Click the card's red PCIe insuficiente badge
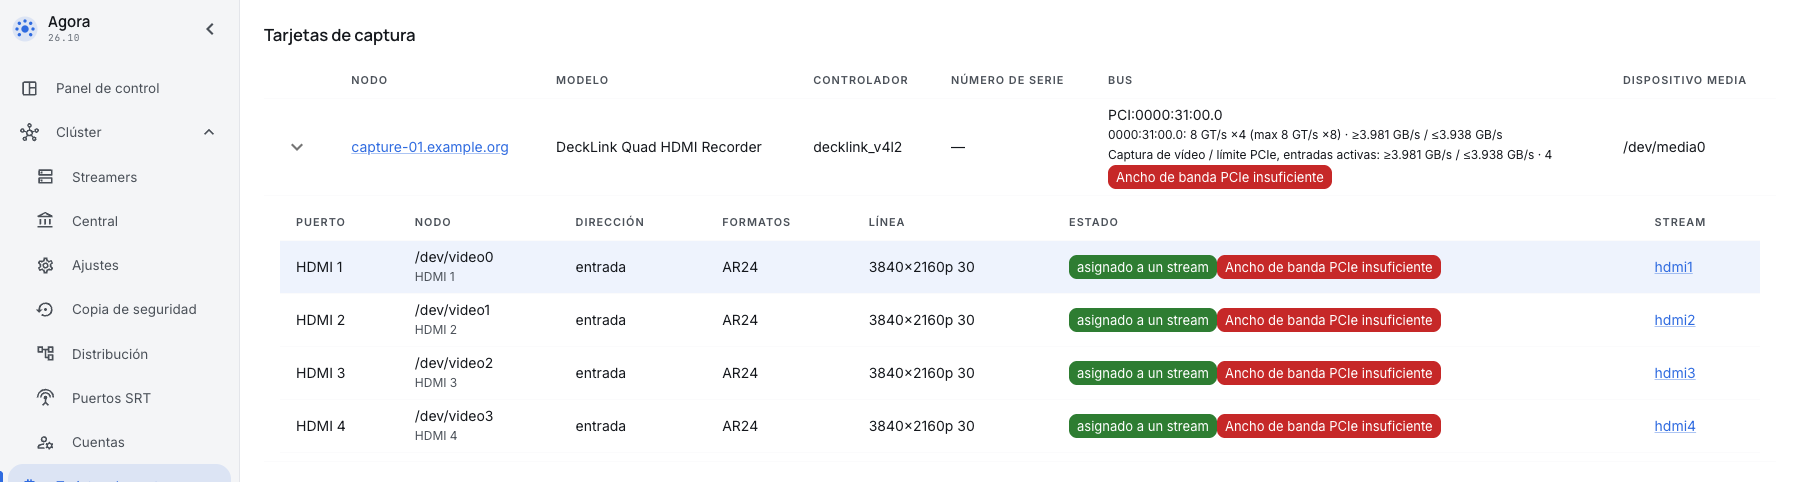1800x482 pixels. point(1219,177)
